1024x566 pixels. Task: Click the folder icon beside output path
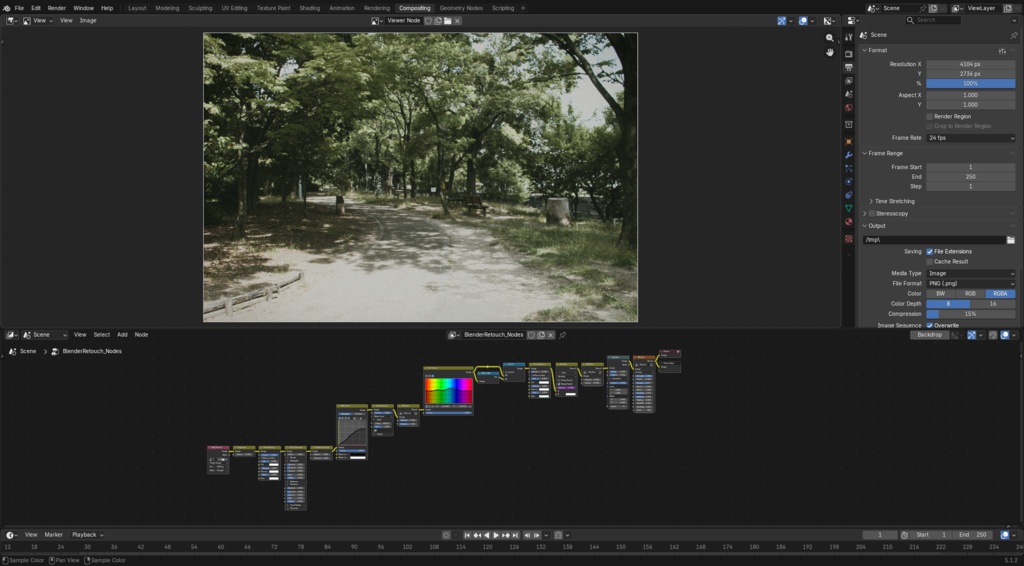click(1010, 240)
